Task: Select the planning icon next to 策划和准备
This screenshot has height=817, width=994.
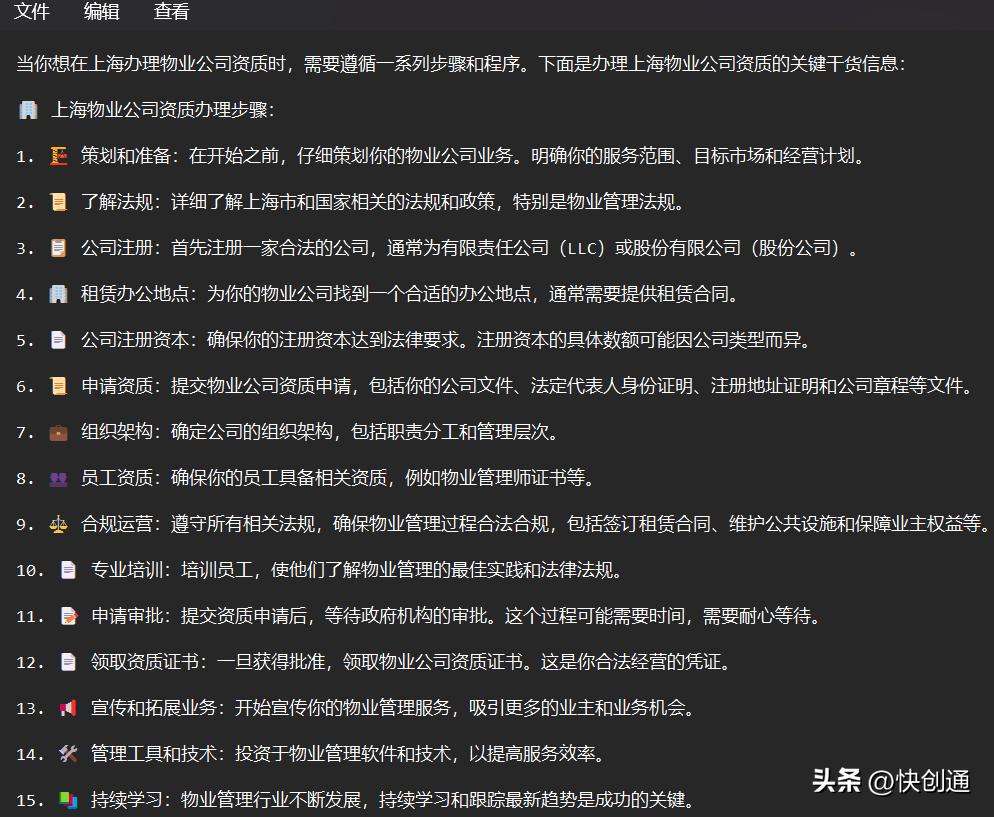Action: click(58, 156)
